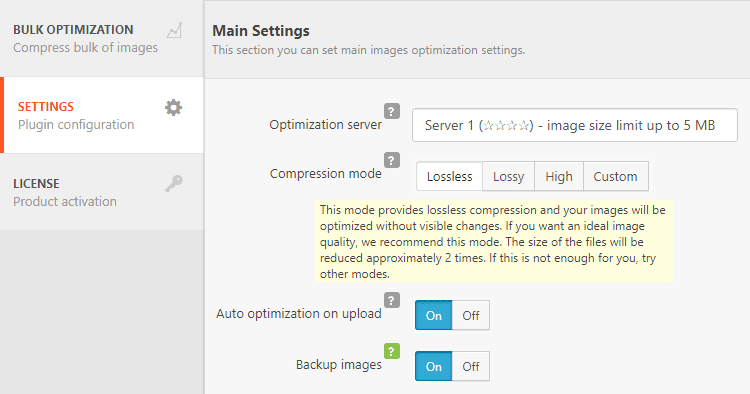Choose Custom compression mode

pyautogui.click(x=616, y=176)
